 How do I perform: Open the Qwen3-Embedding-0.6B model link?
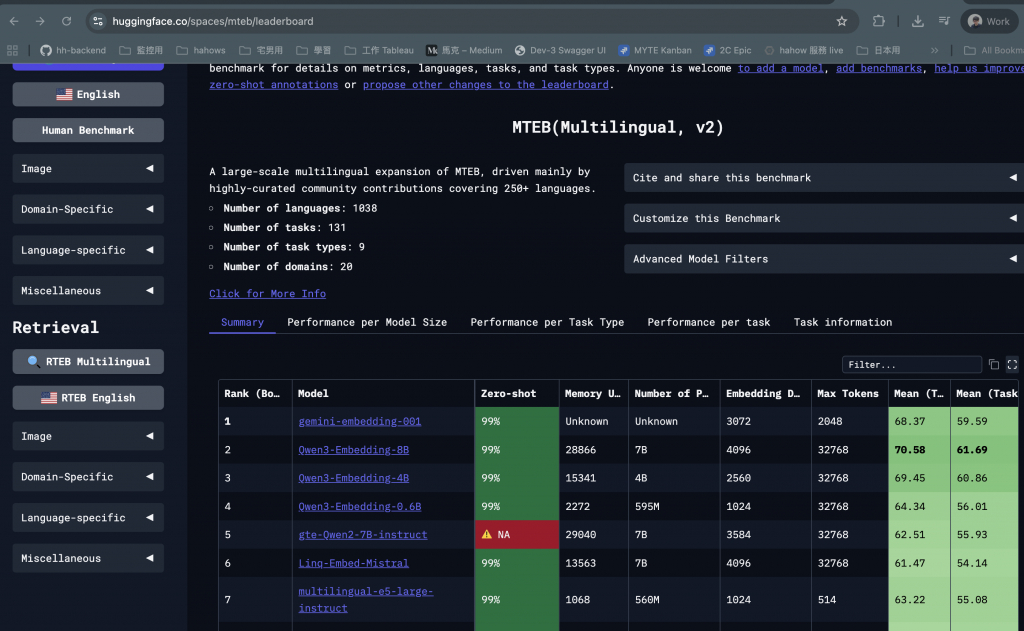(360, 506)
